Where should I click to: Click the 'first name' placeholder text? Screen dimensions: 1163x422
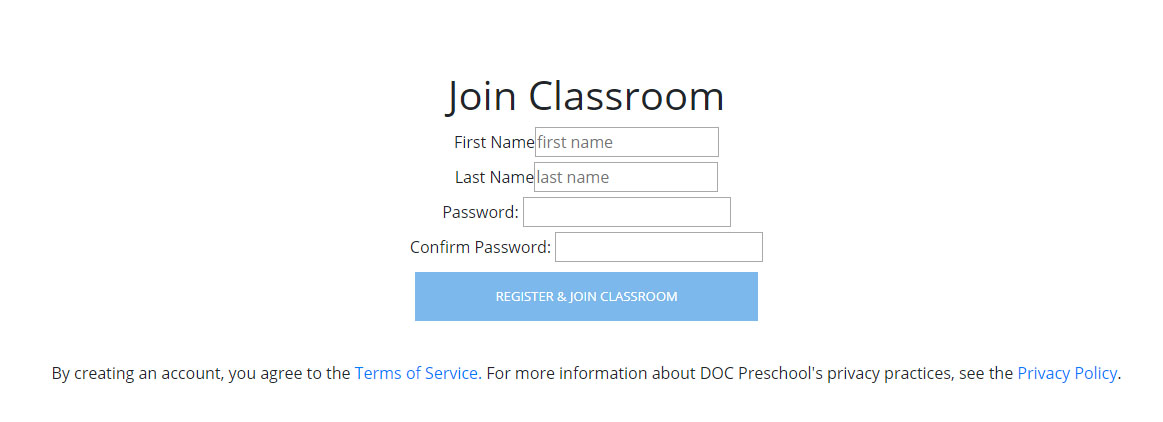click(x=575, y=142)
